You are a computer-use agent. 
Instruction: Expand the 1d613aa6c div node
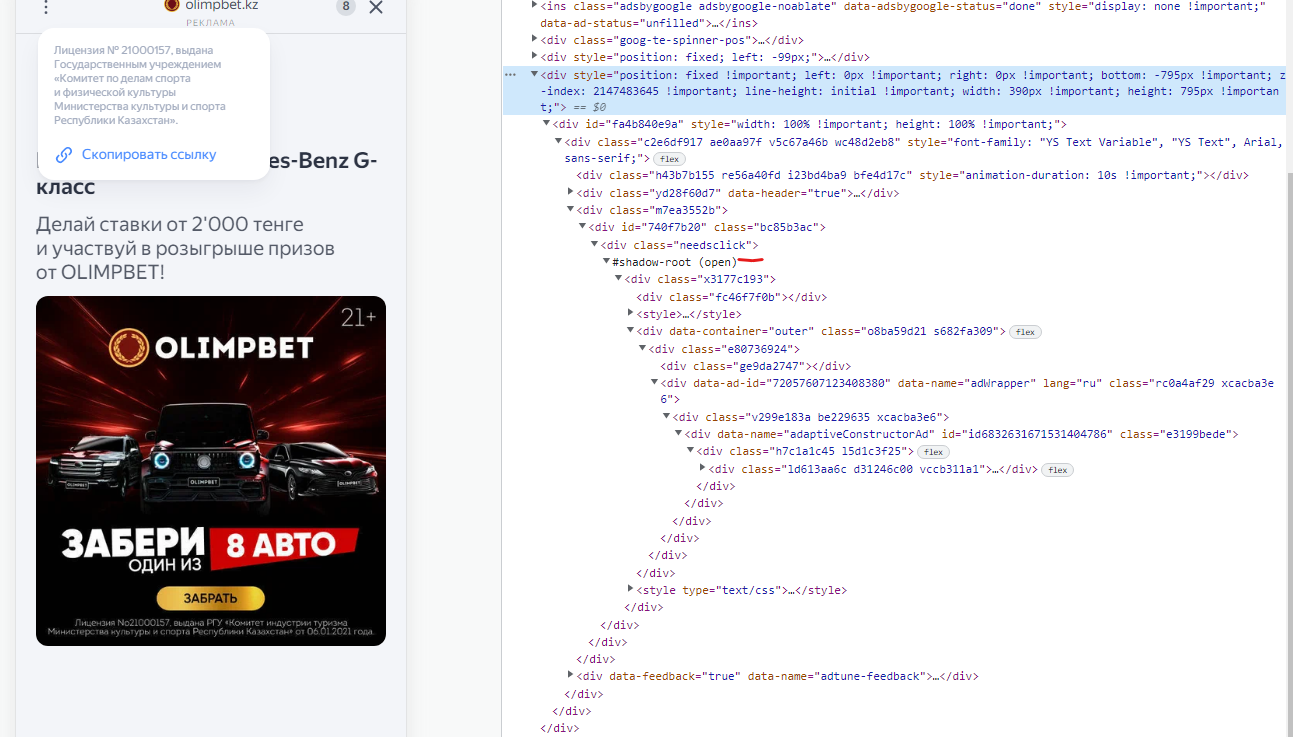tap(702, 469)
